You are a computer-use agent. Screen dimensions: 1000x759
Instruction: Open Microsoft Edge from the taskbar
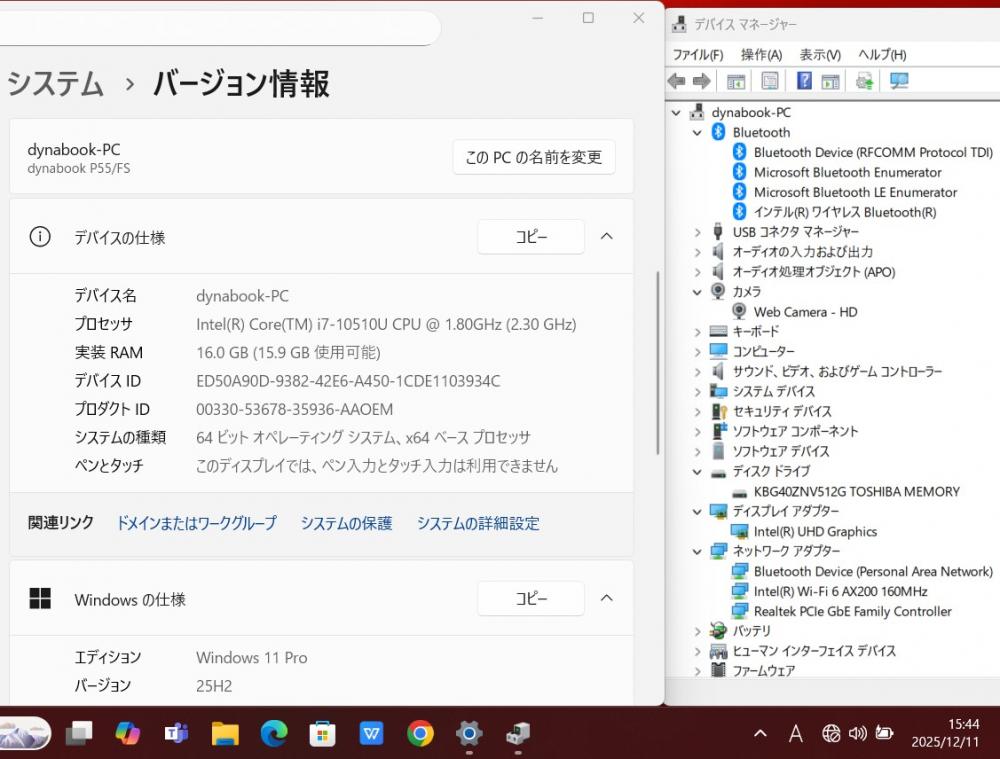click(x=274, y=734)
